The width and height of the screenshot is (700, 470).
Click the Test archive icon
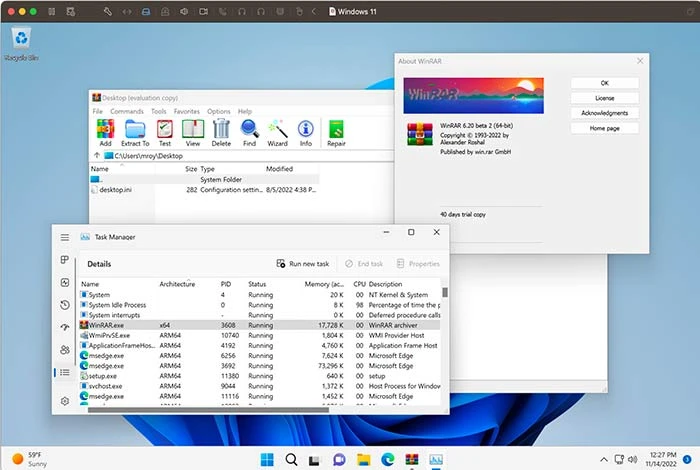pyautogui.click(x=165, y=133)
